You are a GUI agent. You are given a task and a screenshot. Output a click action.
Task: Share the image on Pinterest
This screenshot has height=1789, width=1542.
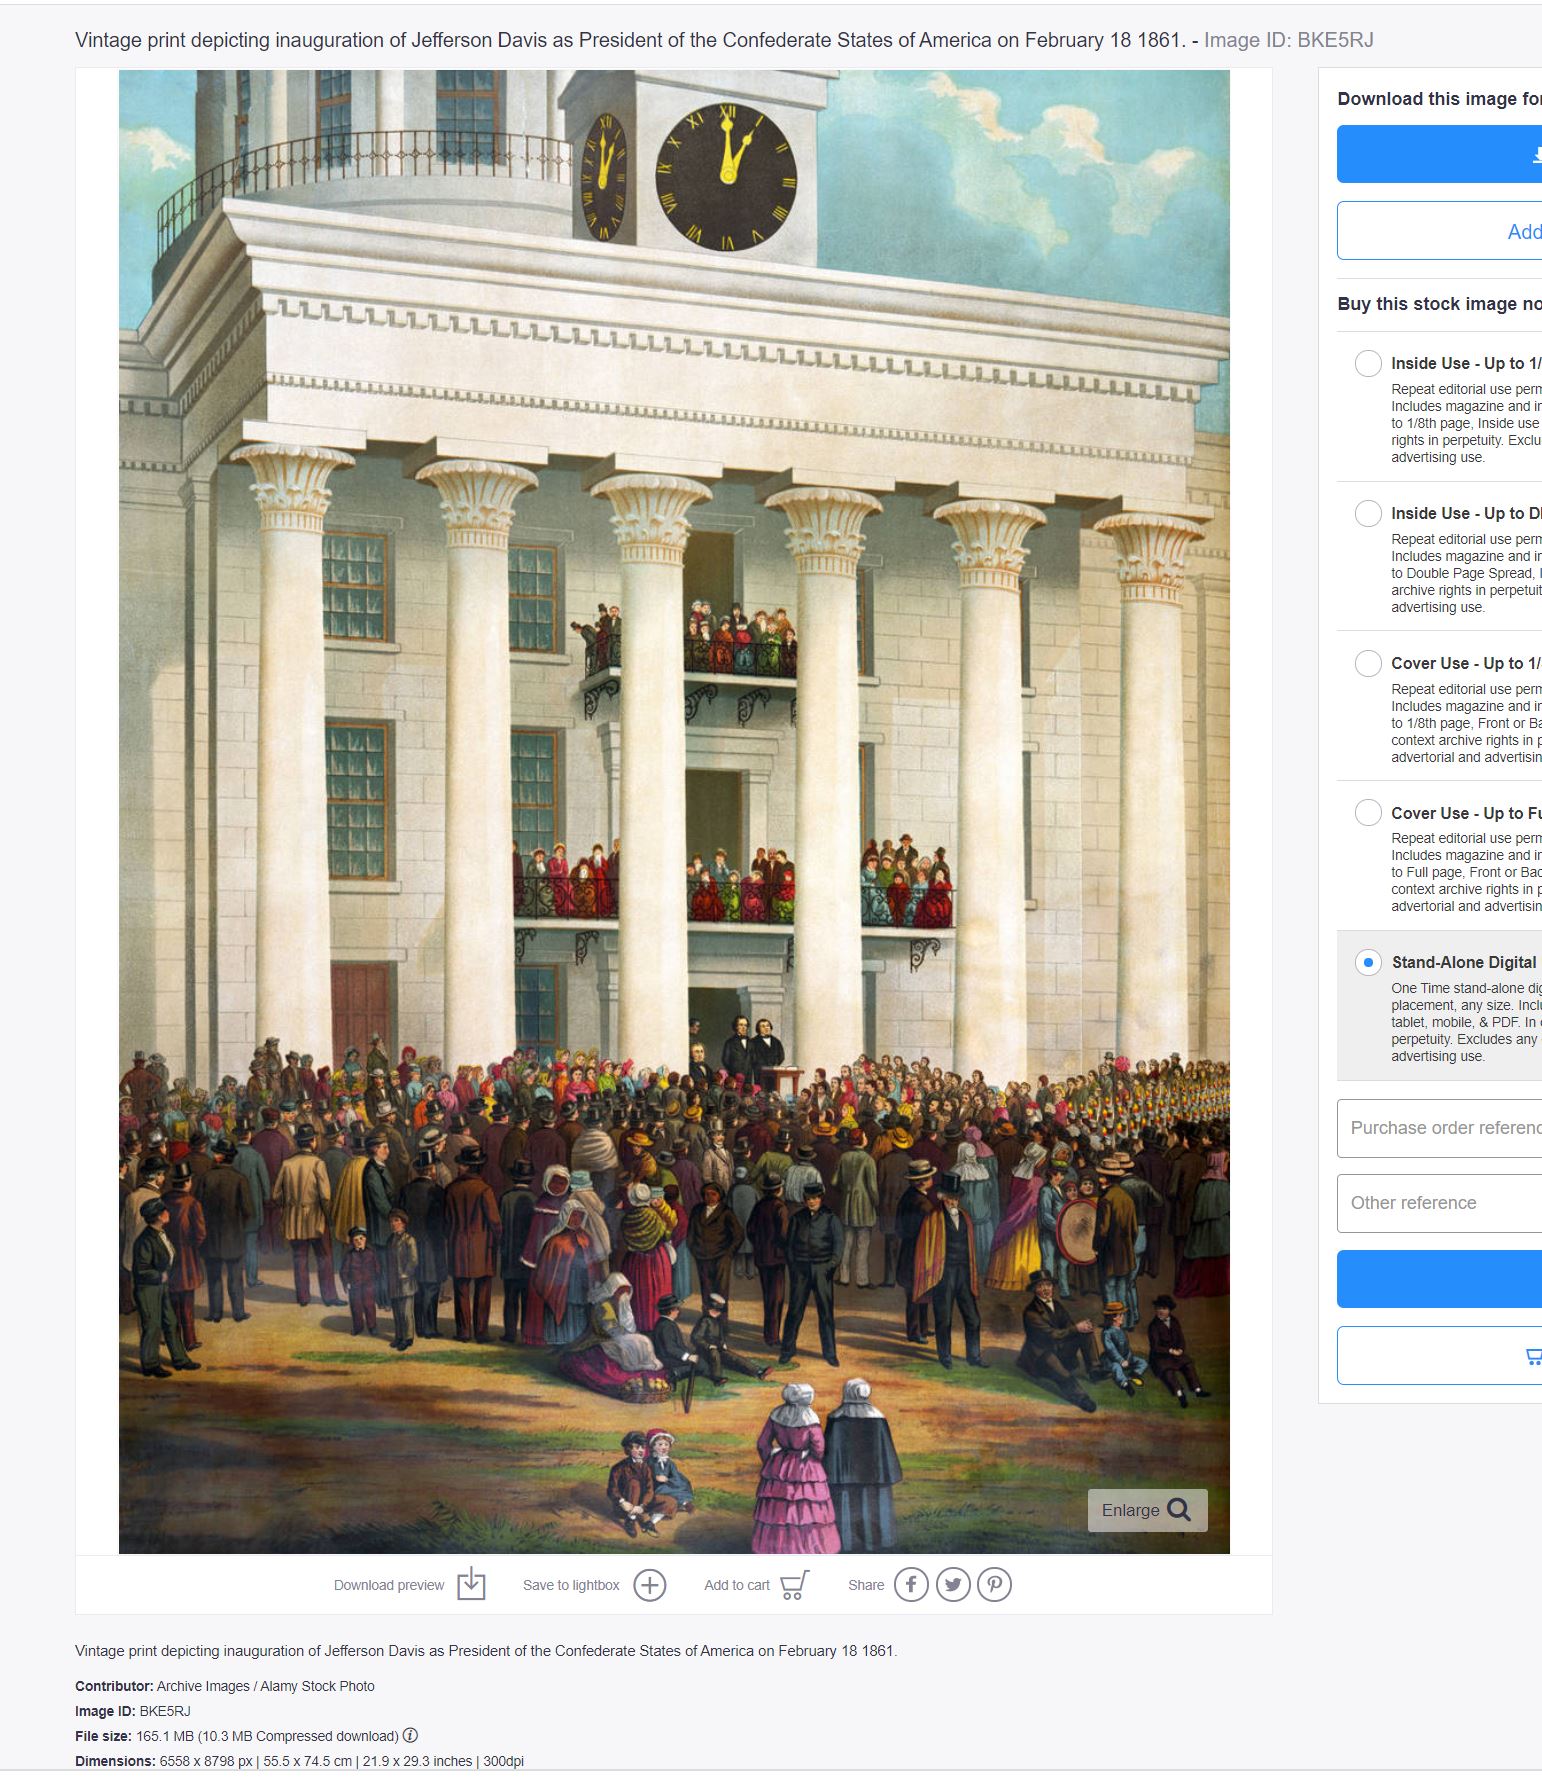click(994, 1585)
